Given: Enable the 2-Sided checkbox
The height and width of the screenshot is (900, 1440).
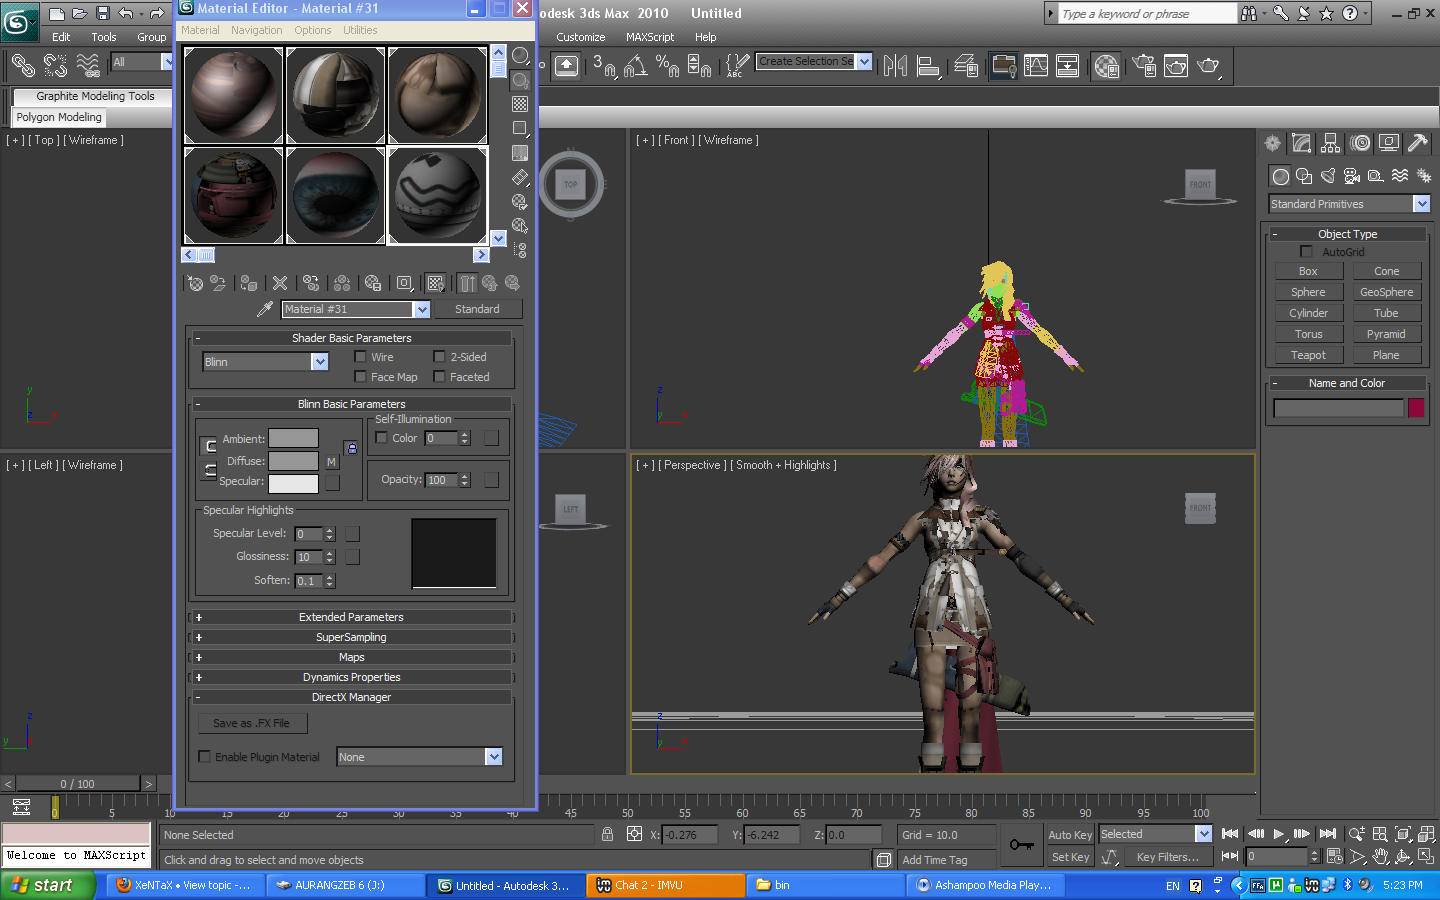Looking at the screenshot, I should point(439,356).
